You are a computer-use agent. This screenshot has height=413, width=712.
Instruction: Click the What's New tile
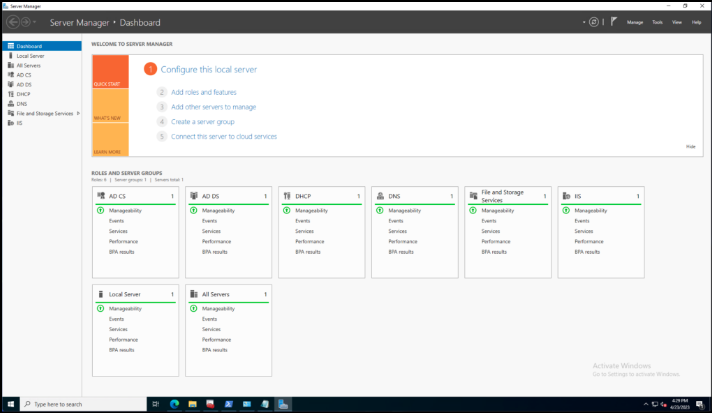[110, 105]
